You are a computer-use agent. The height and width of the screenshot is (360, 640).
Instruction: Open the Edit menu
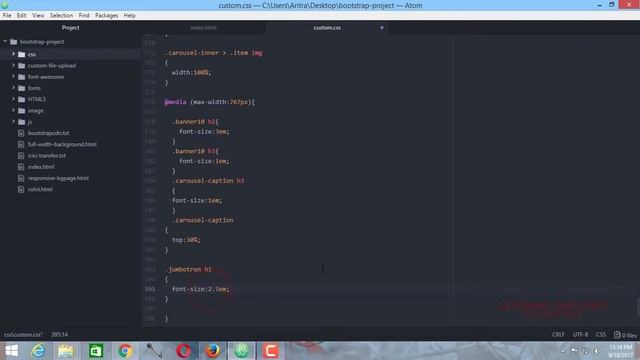pos(22,16)
